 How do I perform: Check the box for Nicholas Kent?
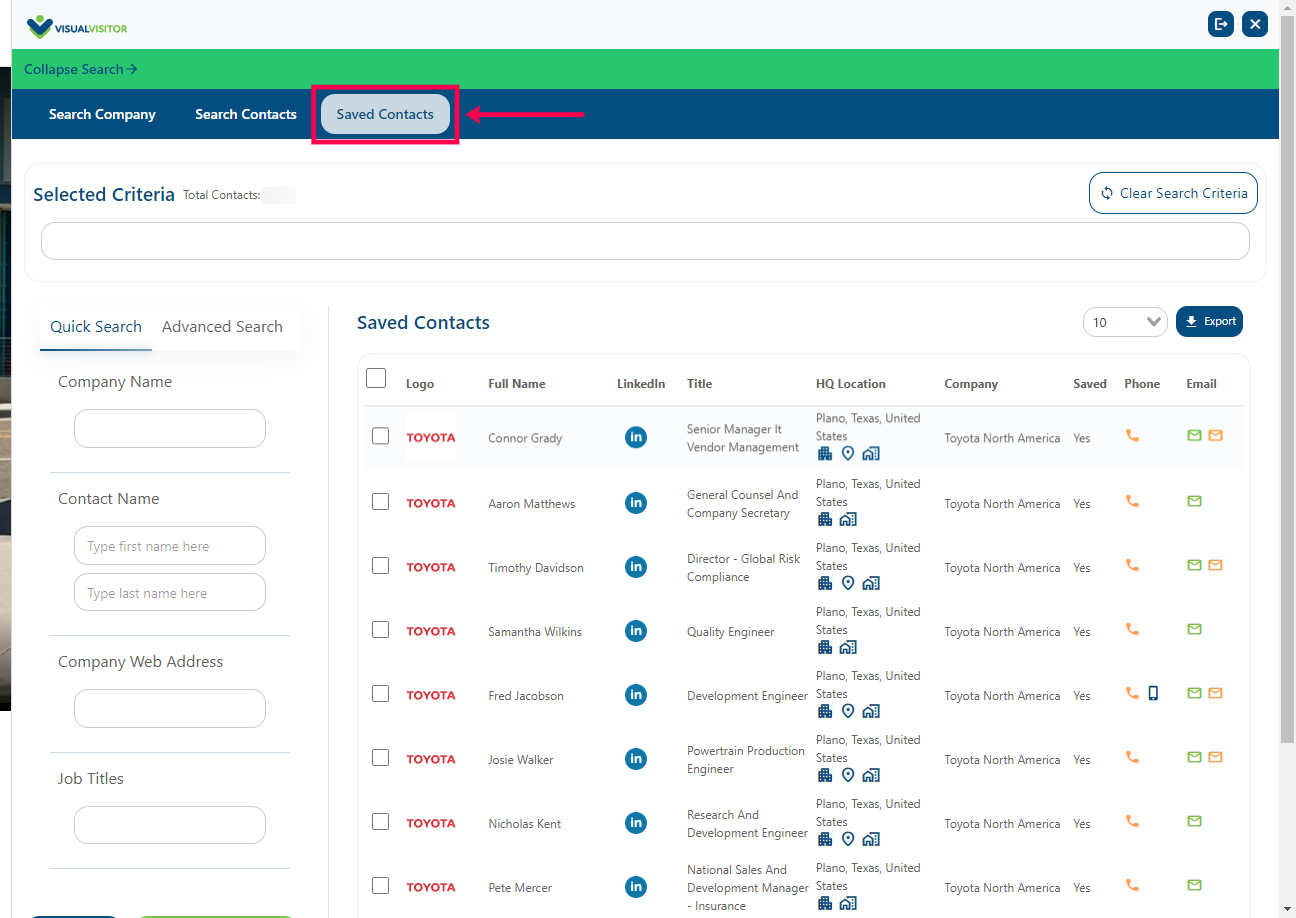click(x=380, y=822)
